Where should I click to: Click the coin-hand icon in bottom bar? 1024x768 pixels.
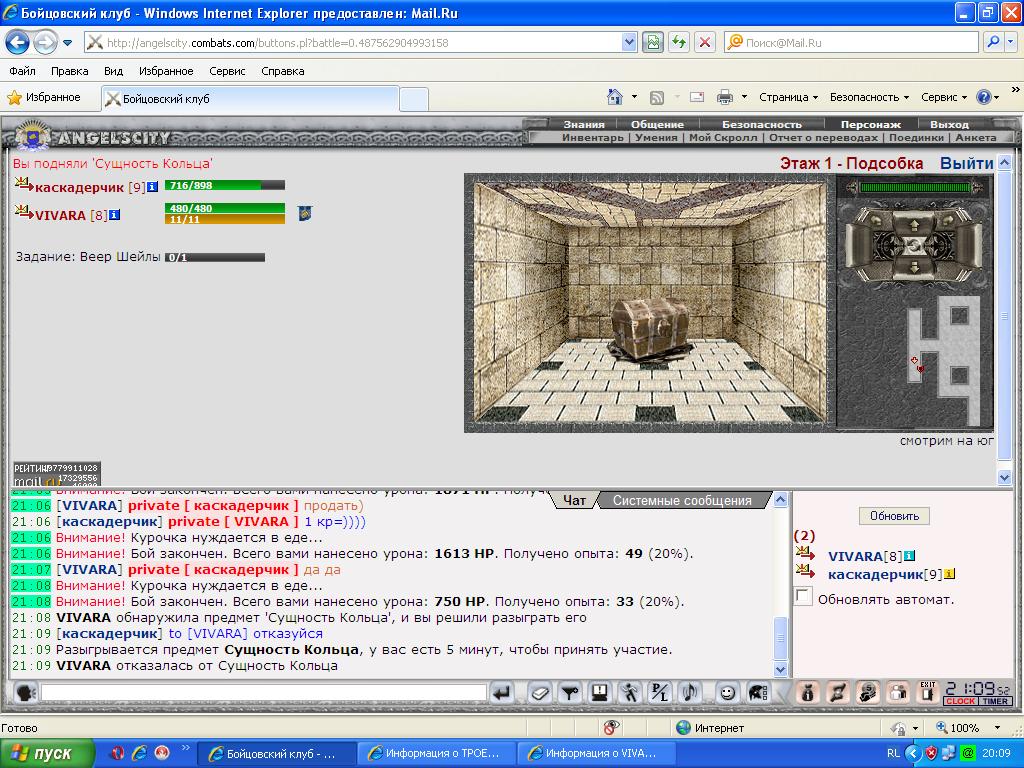point(868,693)
